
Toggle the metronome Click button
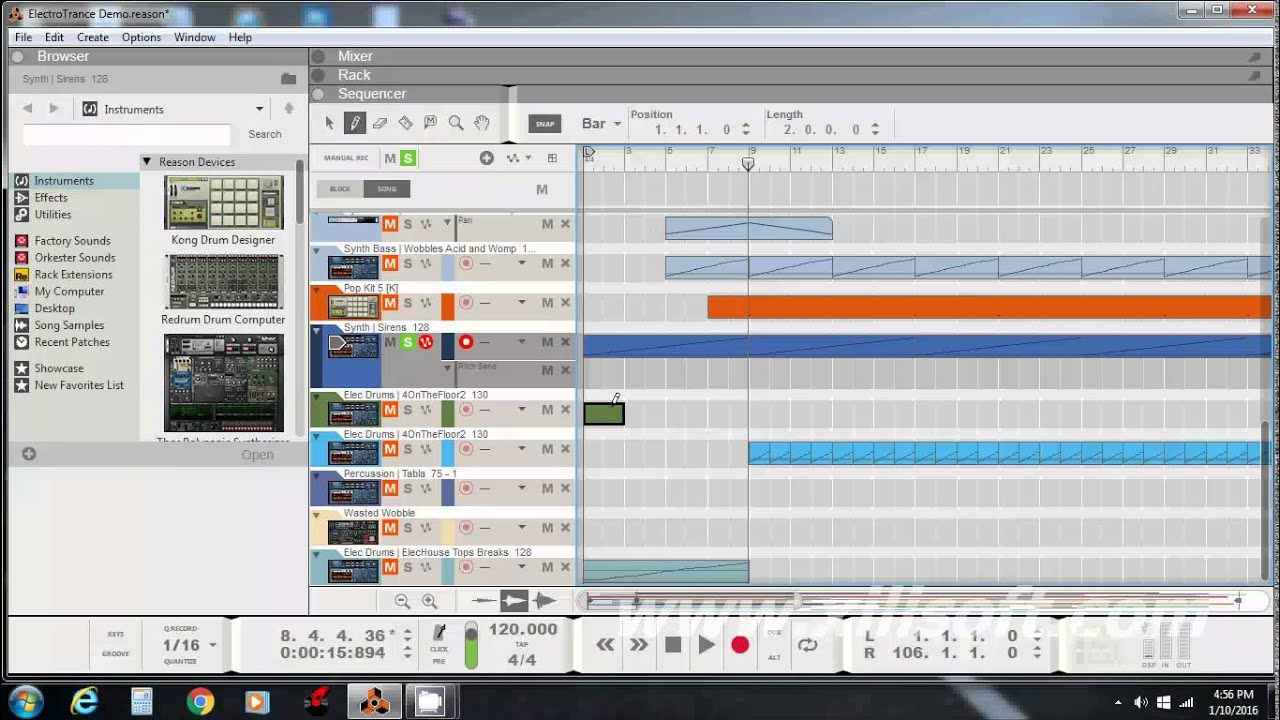[x=439, y=633]
